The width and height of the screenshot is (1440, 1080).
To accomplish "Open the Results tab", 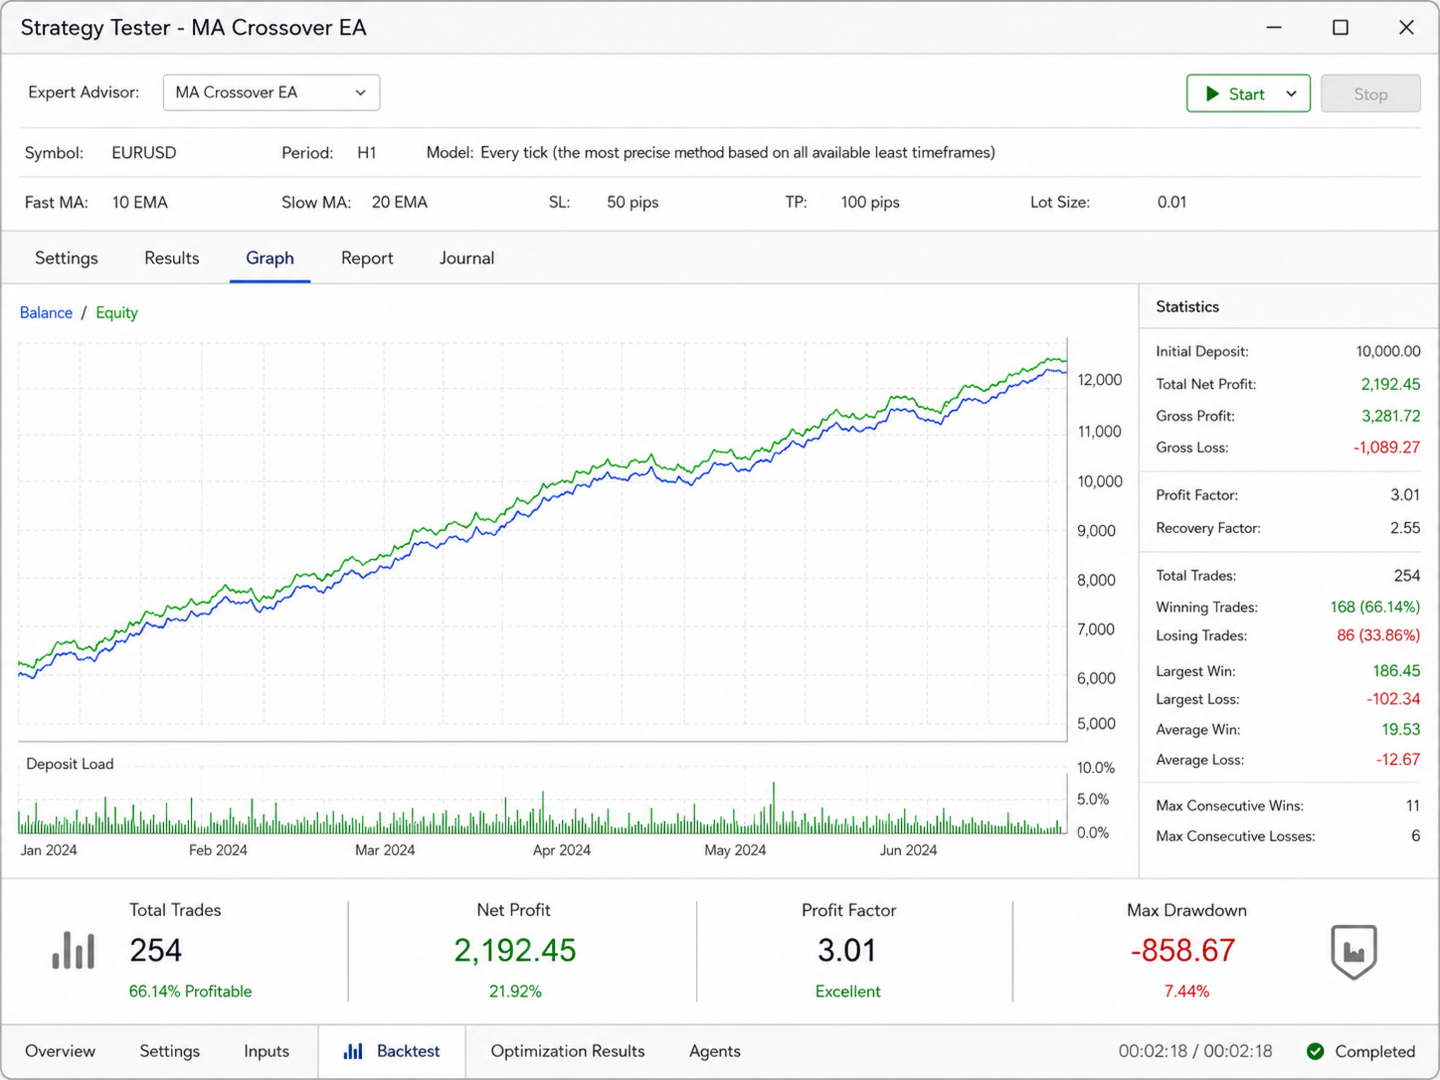I will click(172, 258).
